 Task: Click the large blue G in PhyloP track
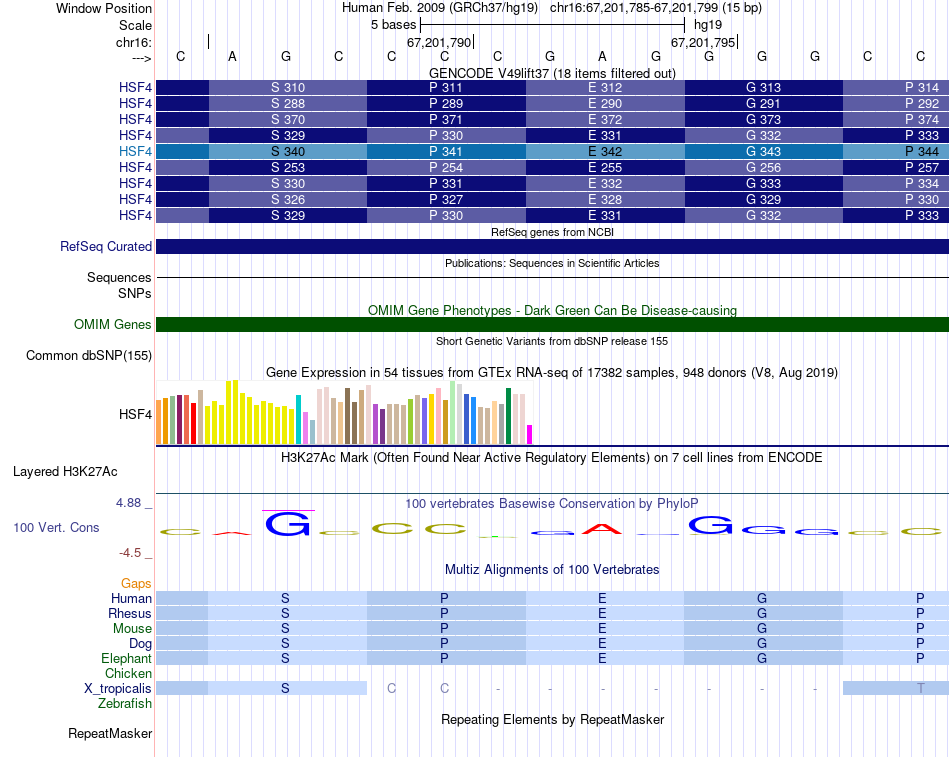coord(288,524)
